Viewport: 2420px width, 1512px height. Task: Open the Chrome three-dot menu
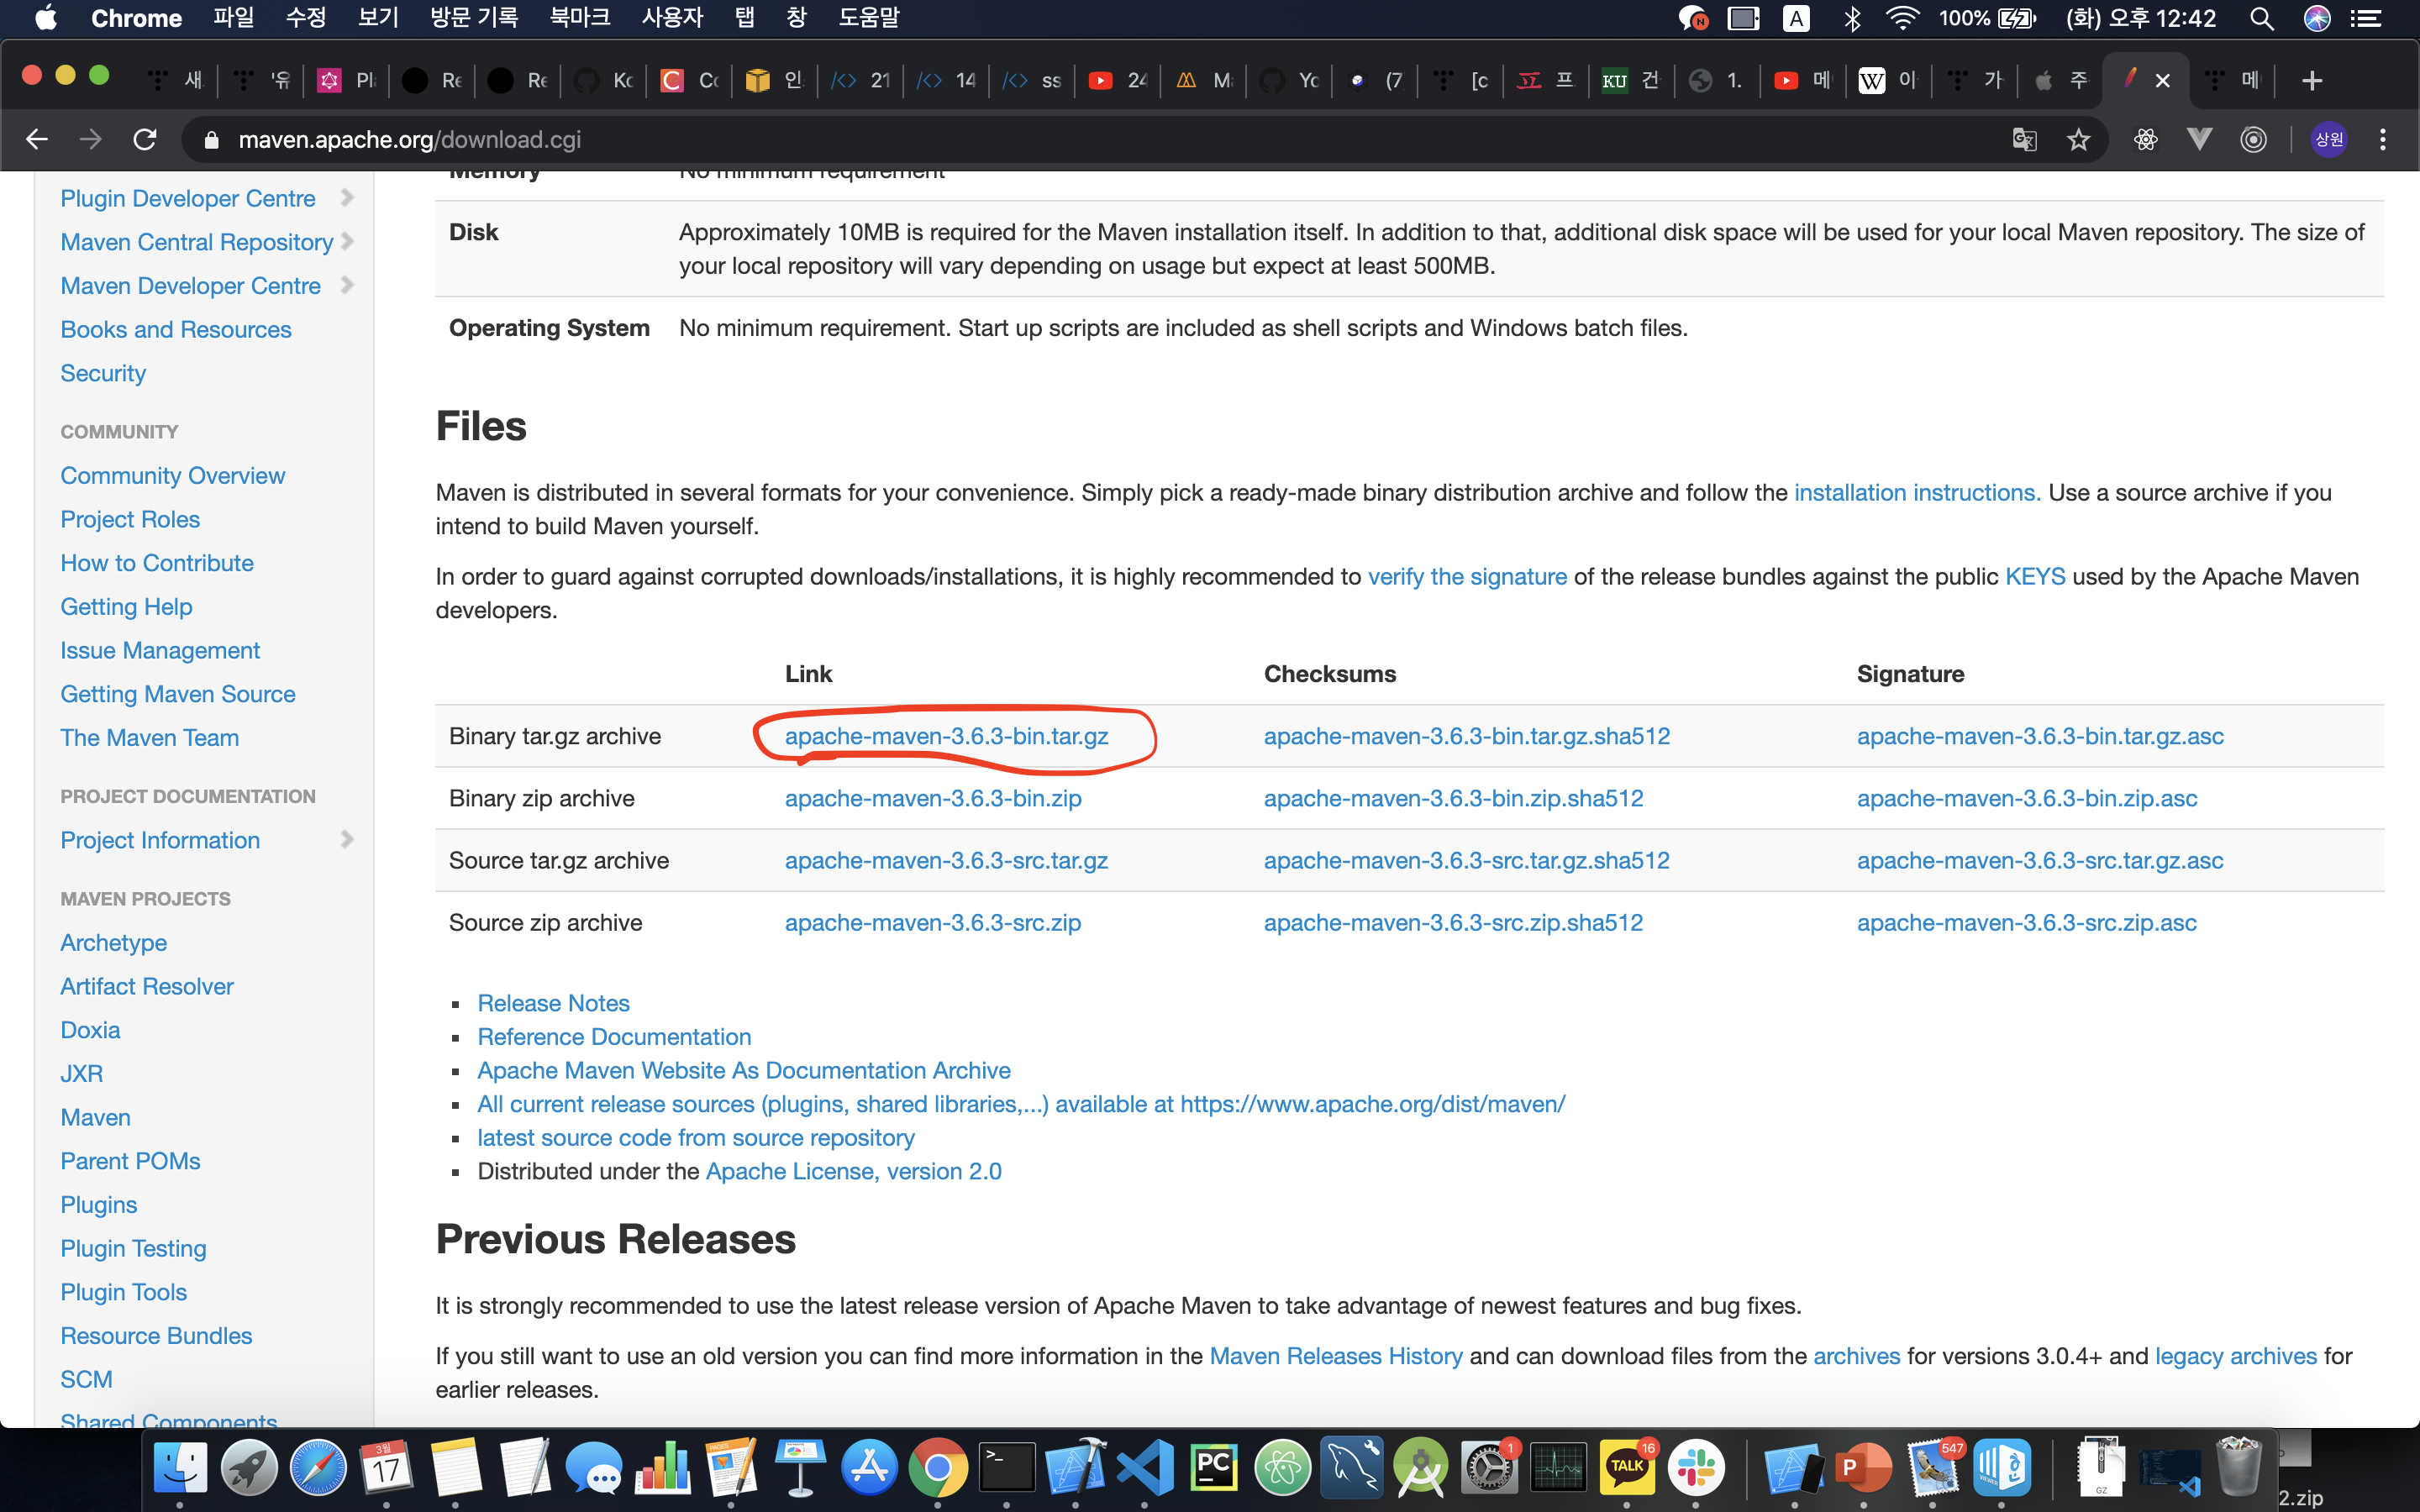(2383, 140)
